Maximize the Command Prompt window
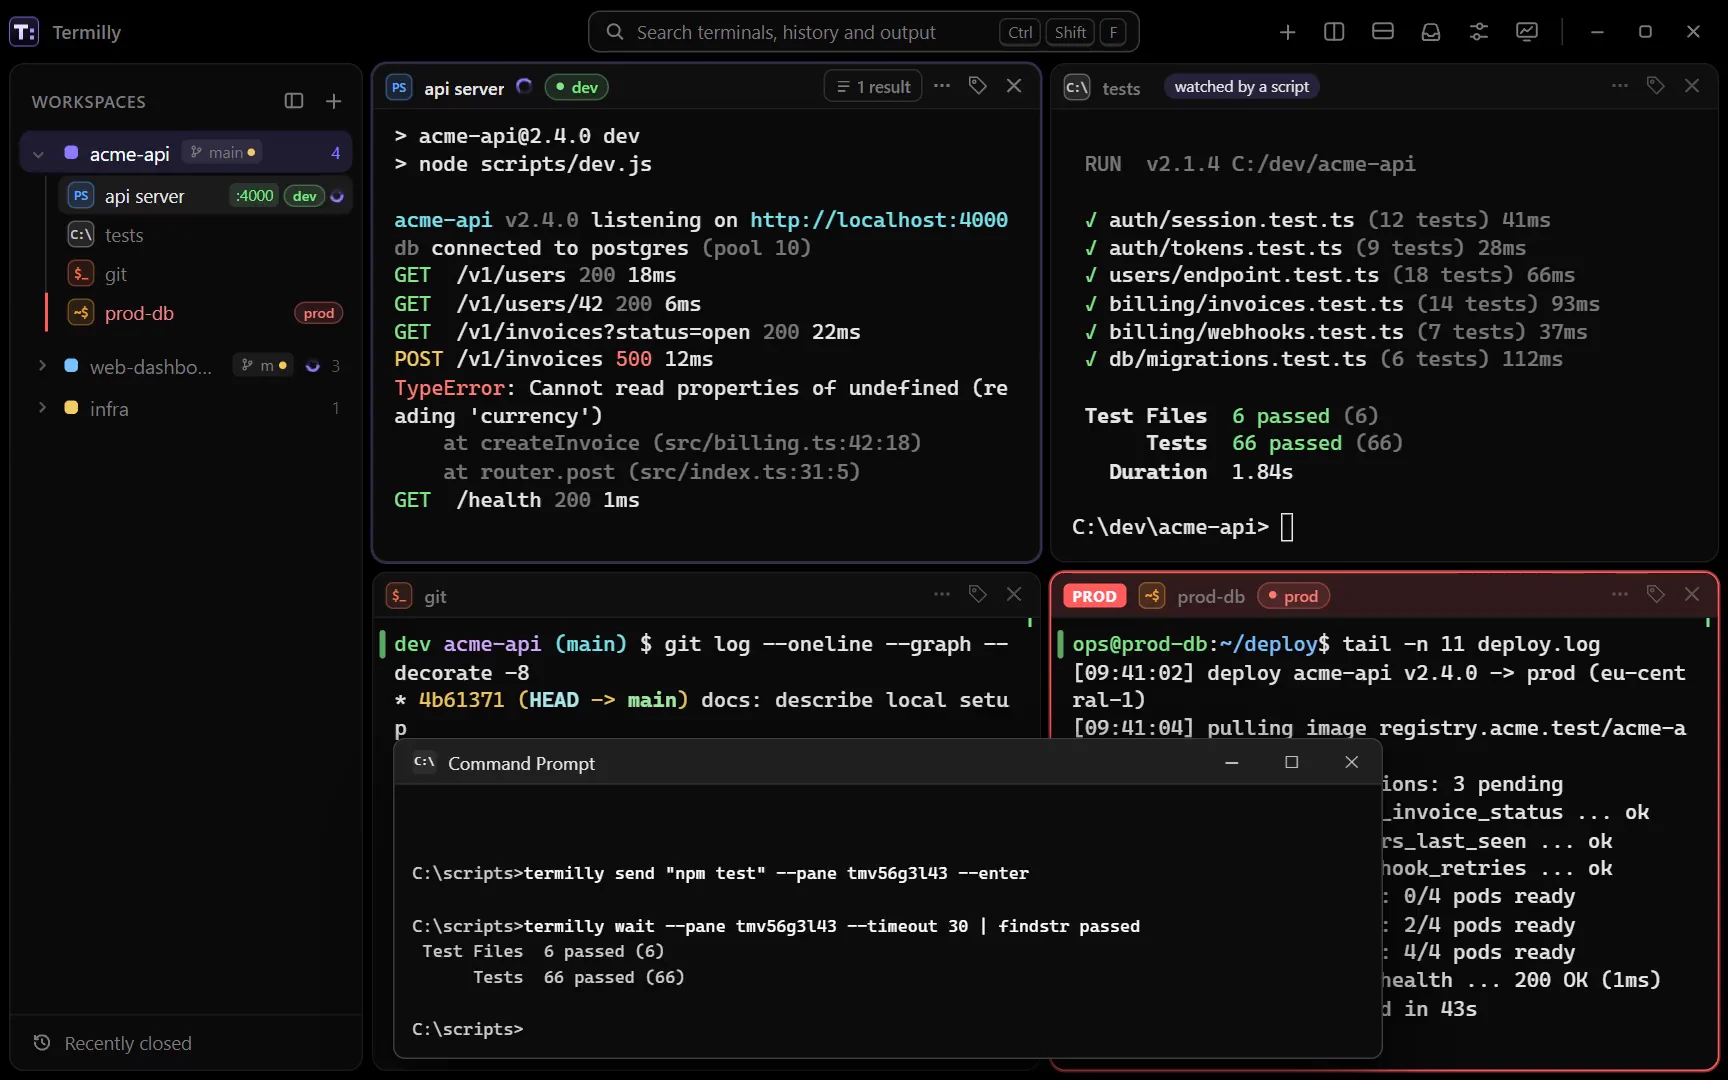The image size is (1728, 1080). pyautogui.click(x=1291, y=762)
